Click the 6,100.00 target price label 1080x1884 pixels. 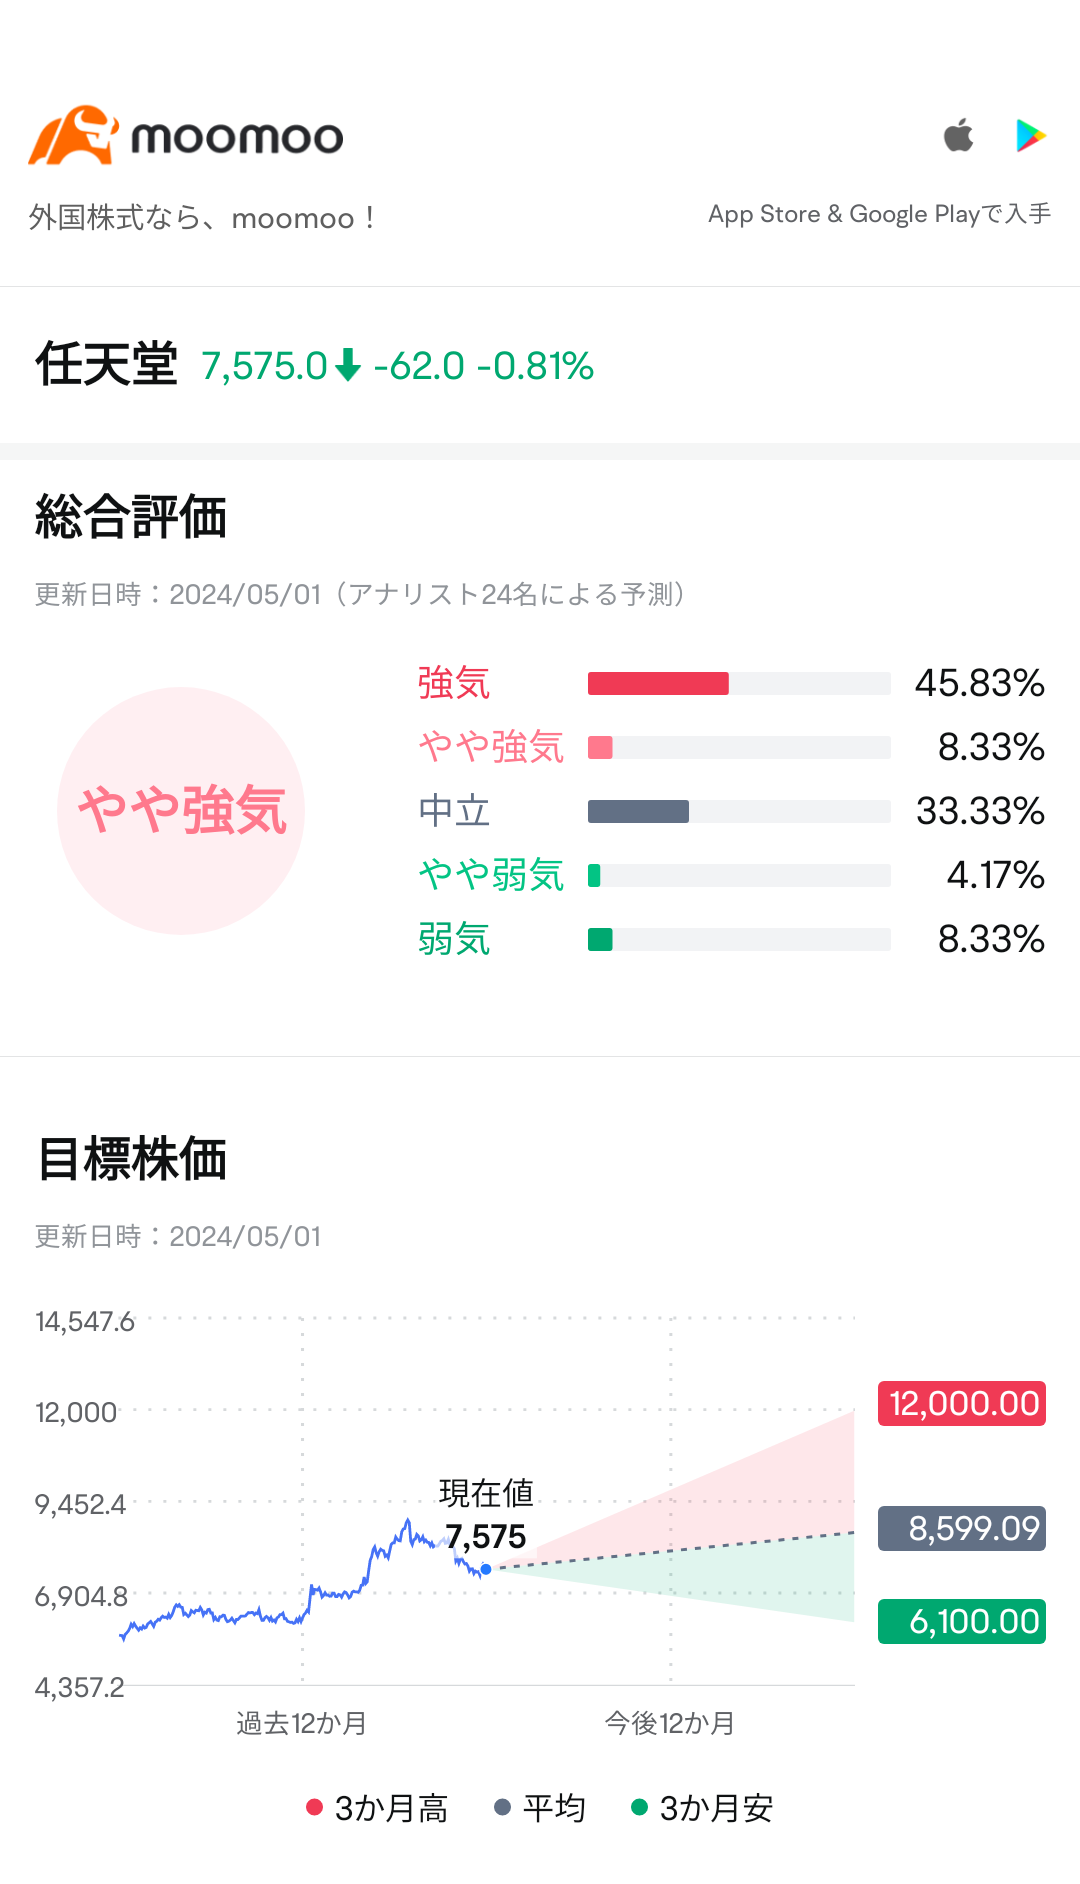point(960,1621)
